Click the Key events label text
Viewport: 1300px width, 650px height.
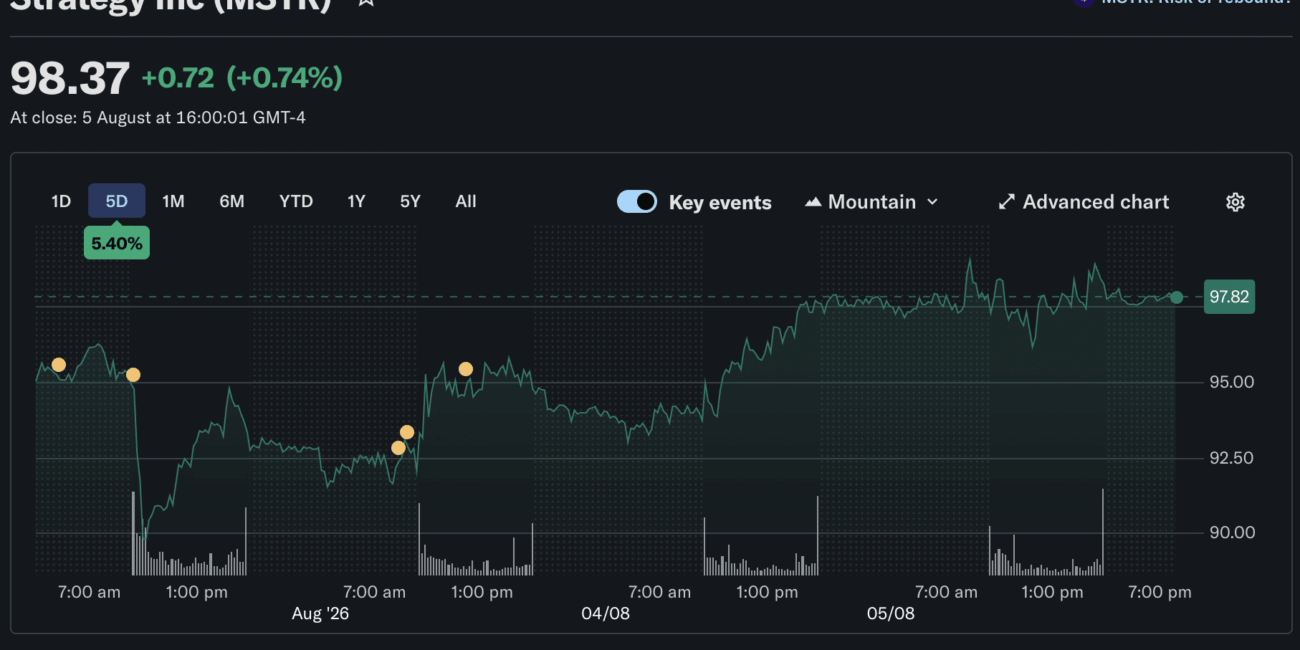720,202
